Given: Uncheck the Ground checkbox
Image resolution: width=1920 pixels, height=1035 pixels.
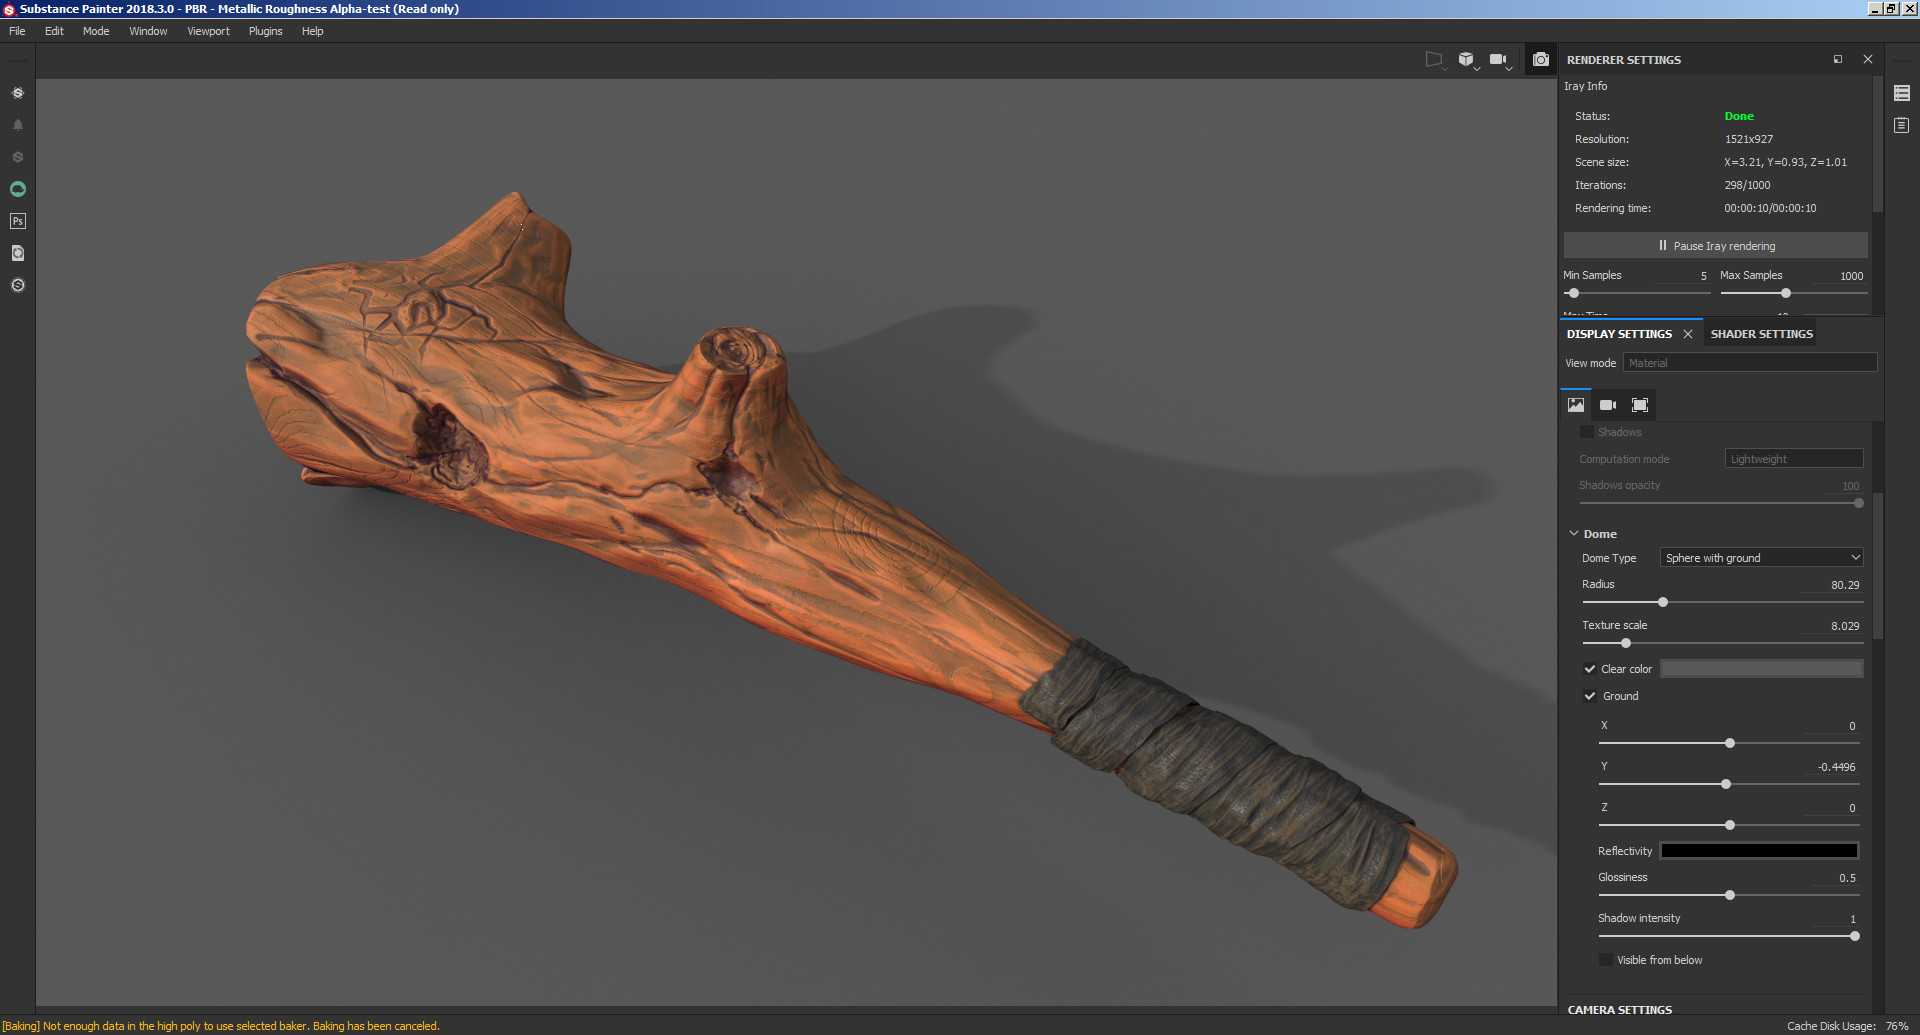Looking at the screenshot, I should point(1591,695).
